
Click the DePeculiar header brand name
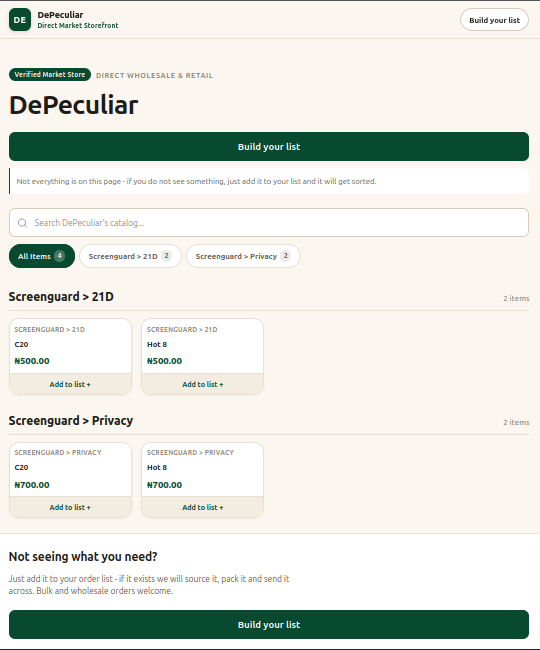[60, 15]
